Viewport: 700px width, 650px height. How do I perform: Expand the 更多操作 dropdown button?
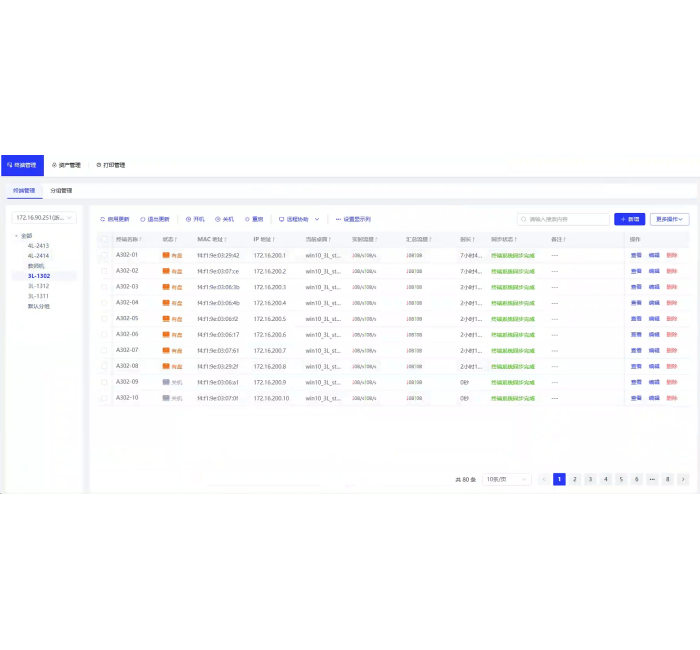(669, 219)
